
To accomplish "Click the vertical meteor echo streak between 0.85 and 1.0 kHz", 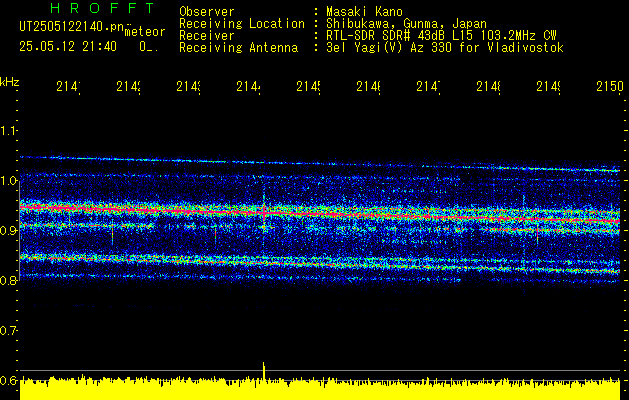I will click(264, 219).
